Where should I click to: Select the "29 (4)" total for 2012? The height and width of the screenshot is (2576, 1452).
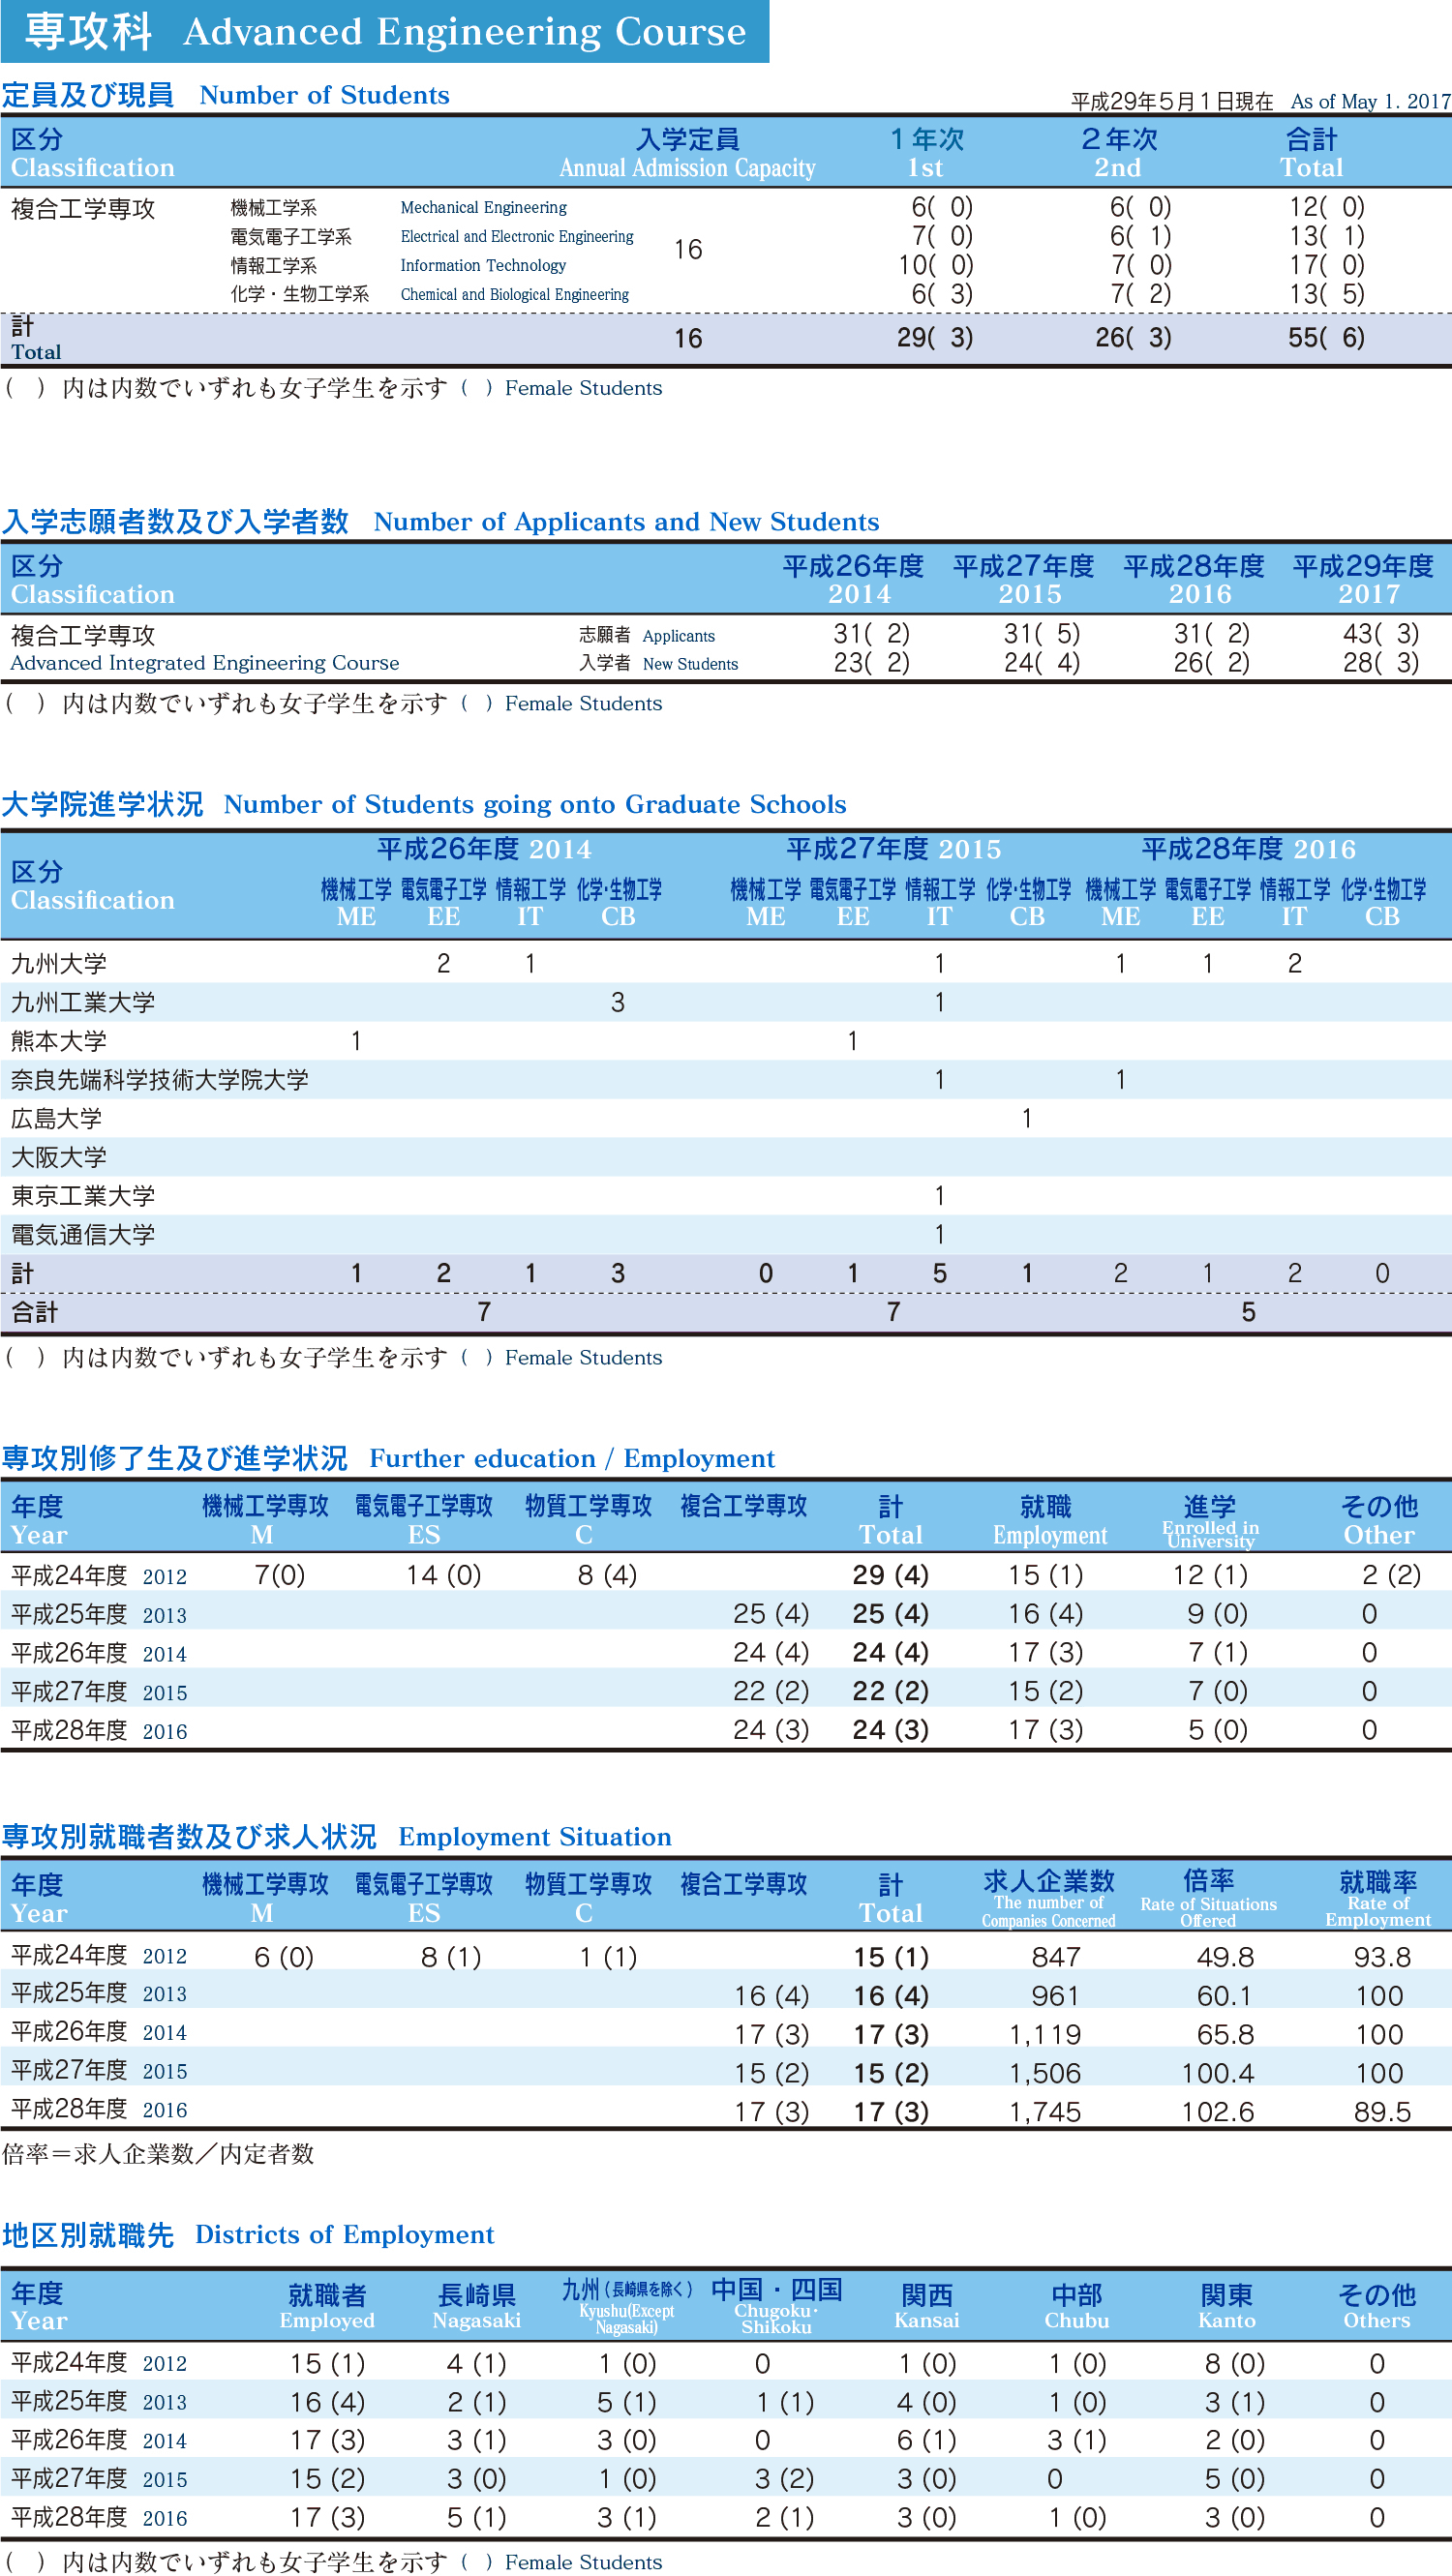coord(890,1576)
